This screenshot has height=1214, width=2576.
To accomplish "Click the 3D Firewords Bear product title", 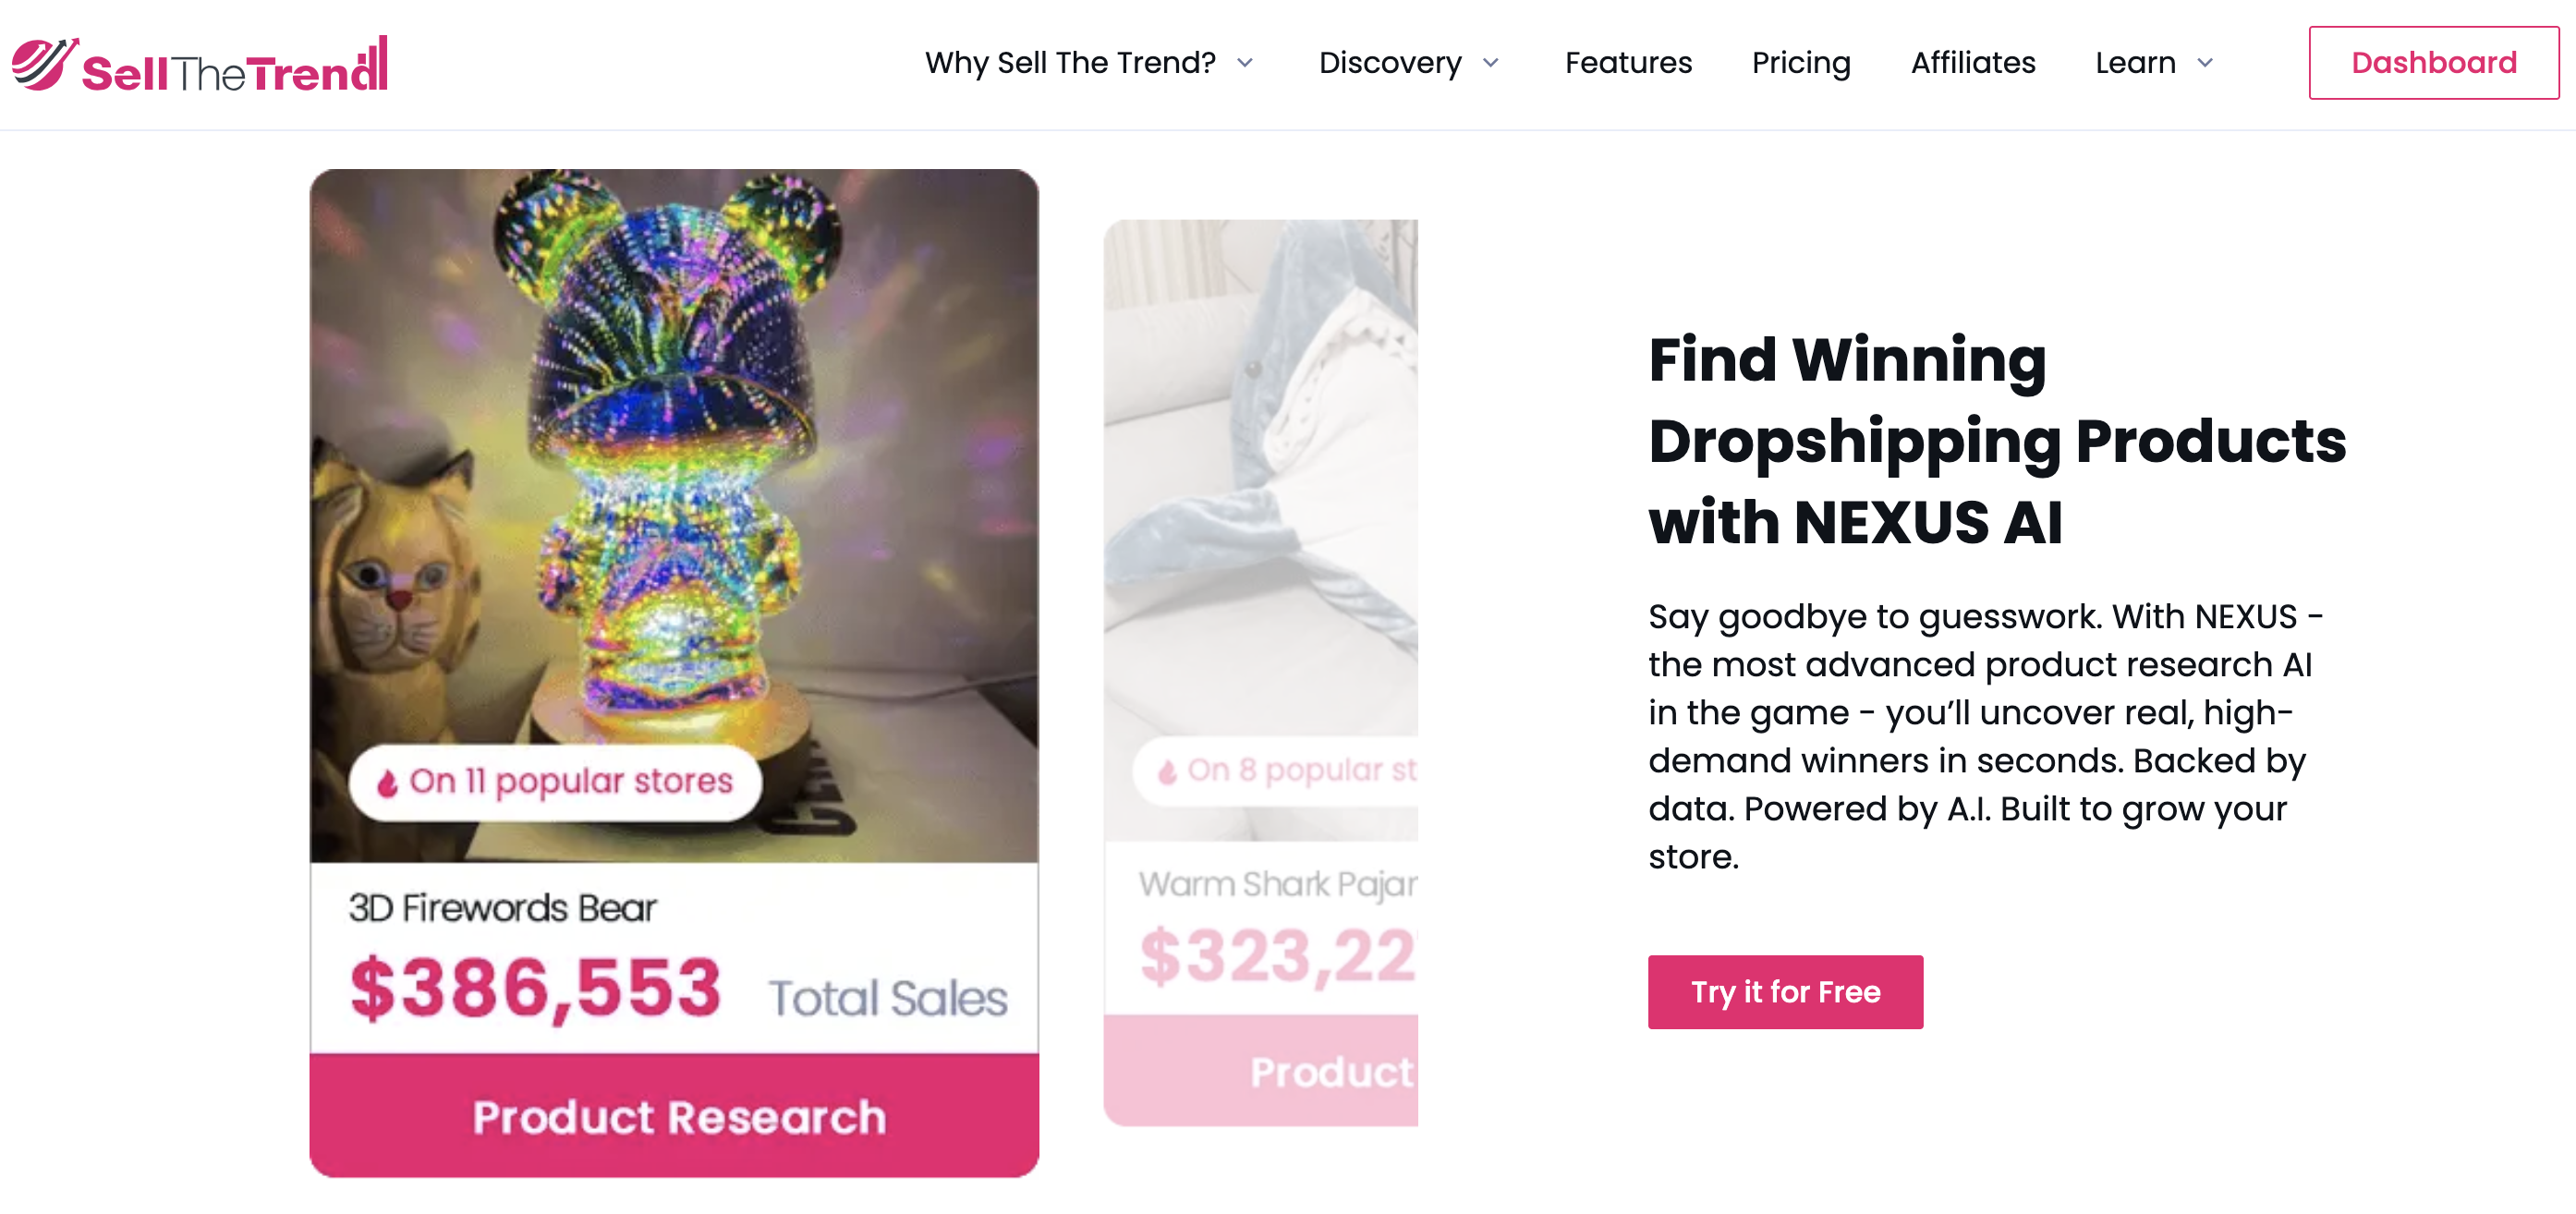I will [x=502, y=909].
